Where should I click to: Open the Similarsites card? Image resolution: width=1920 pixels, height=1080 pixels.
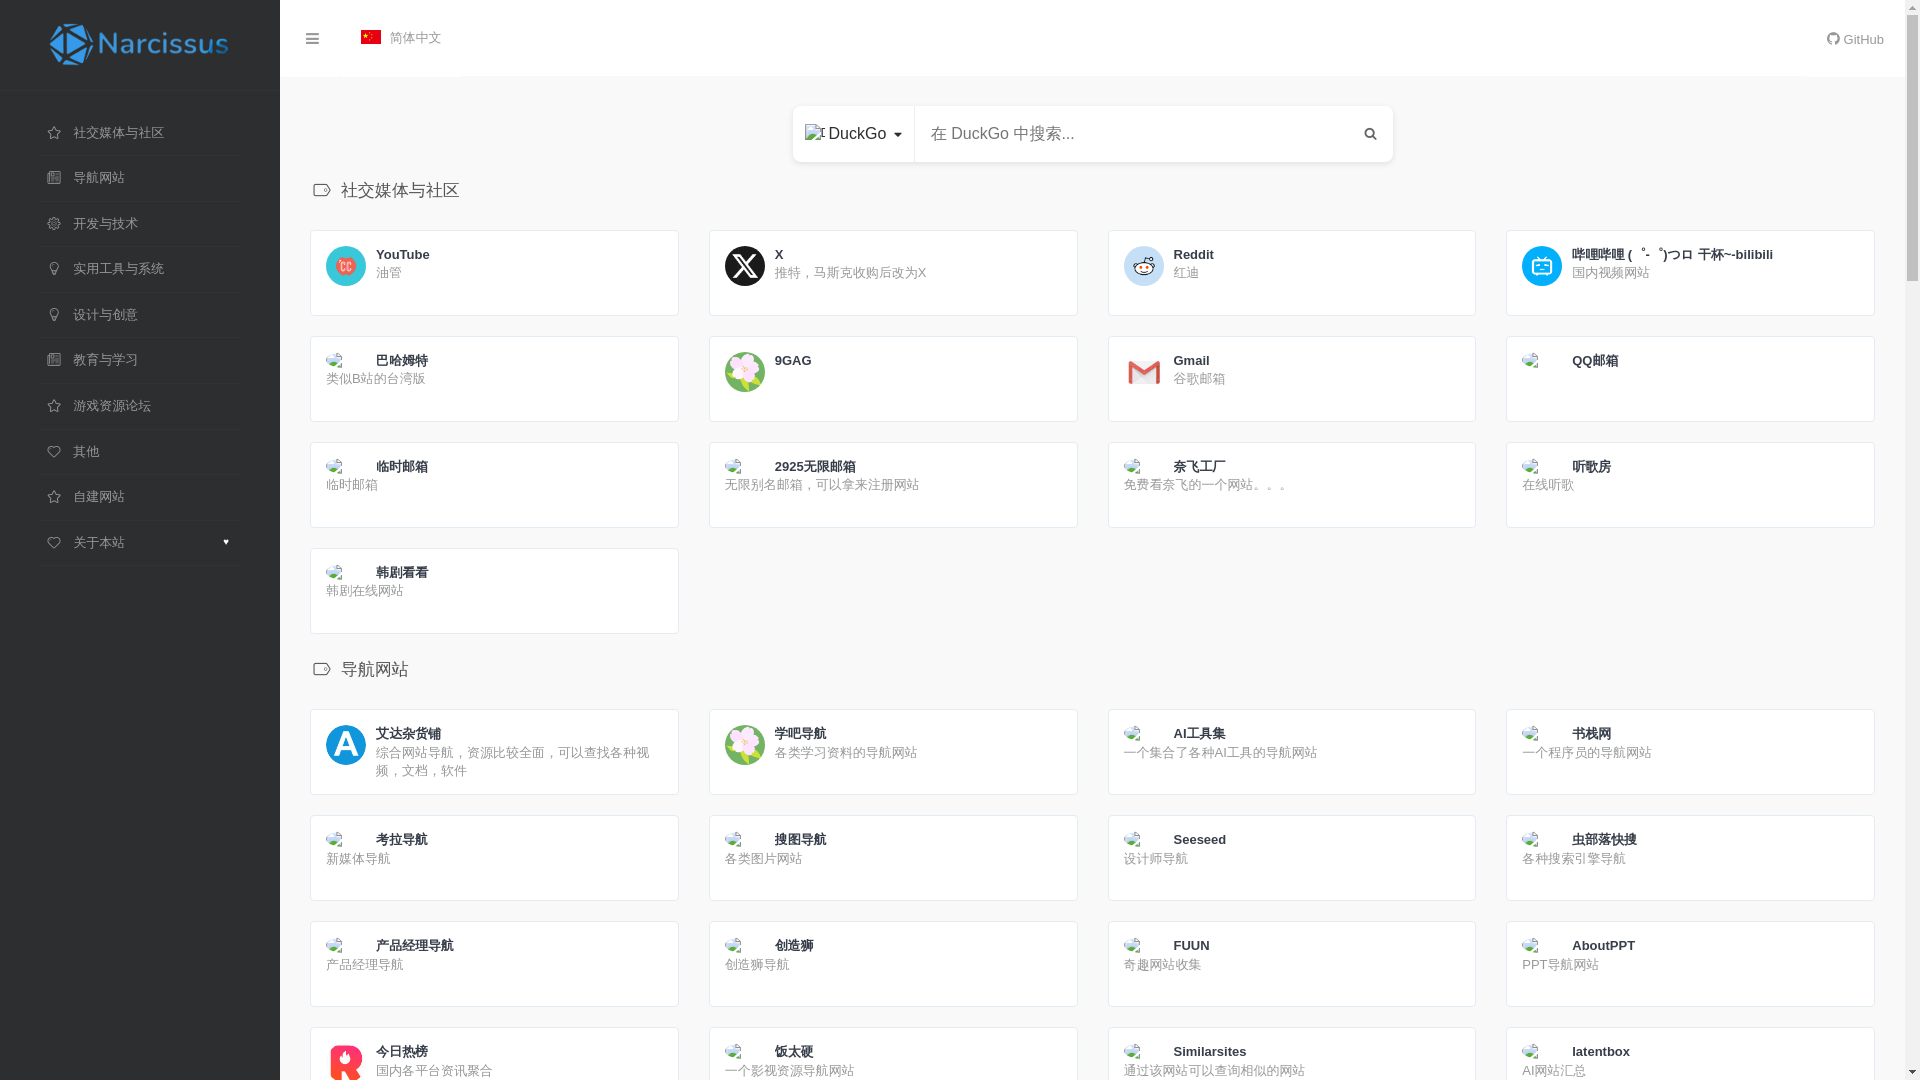point(1292,1054)
